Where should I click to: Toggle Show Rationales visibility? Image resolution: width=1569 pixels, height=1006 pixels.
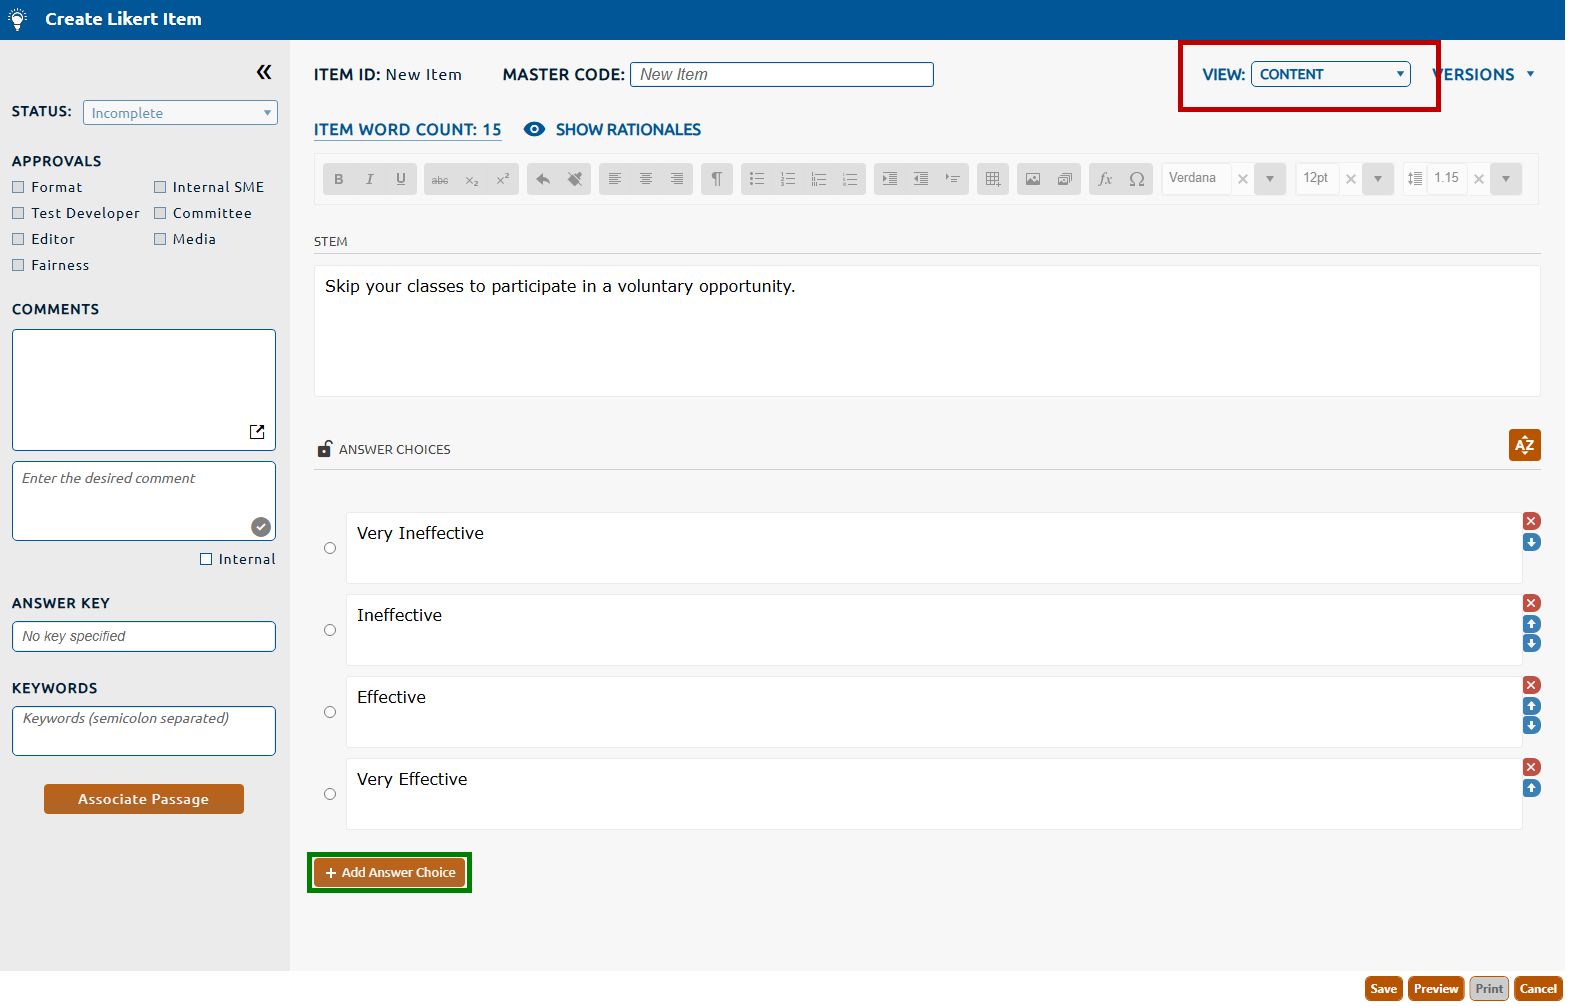(613, 130)
